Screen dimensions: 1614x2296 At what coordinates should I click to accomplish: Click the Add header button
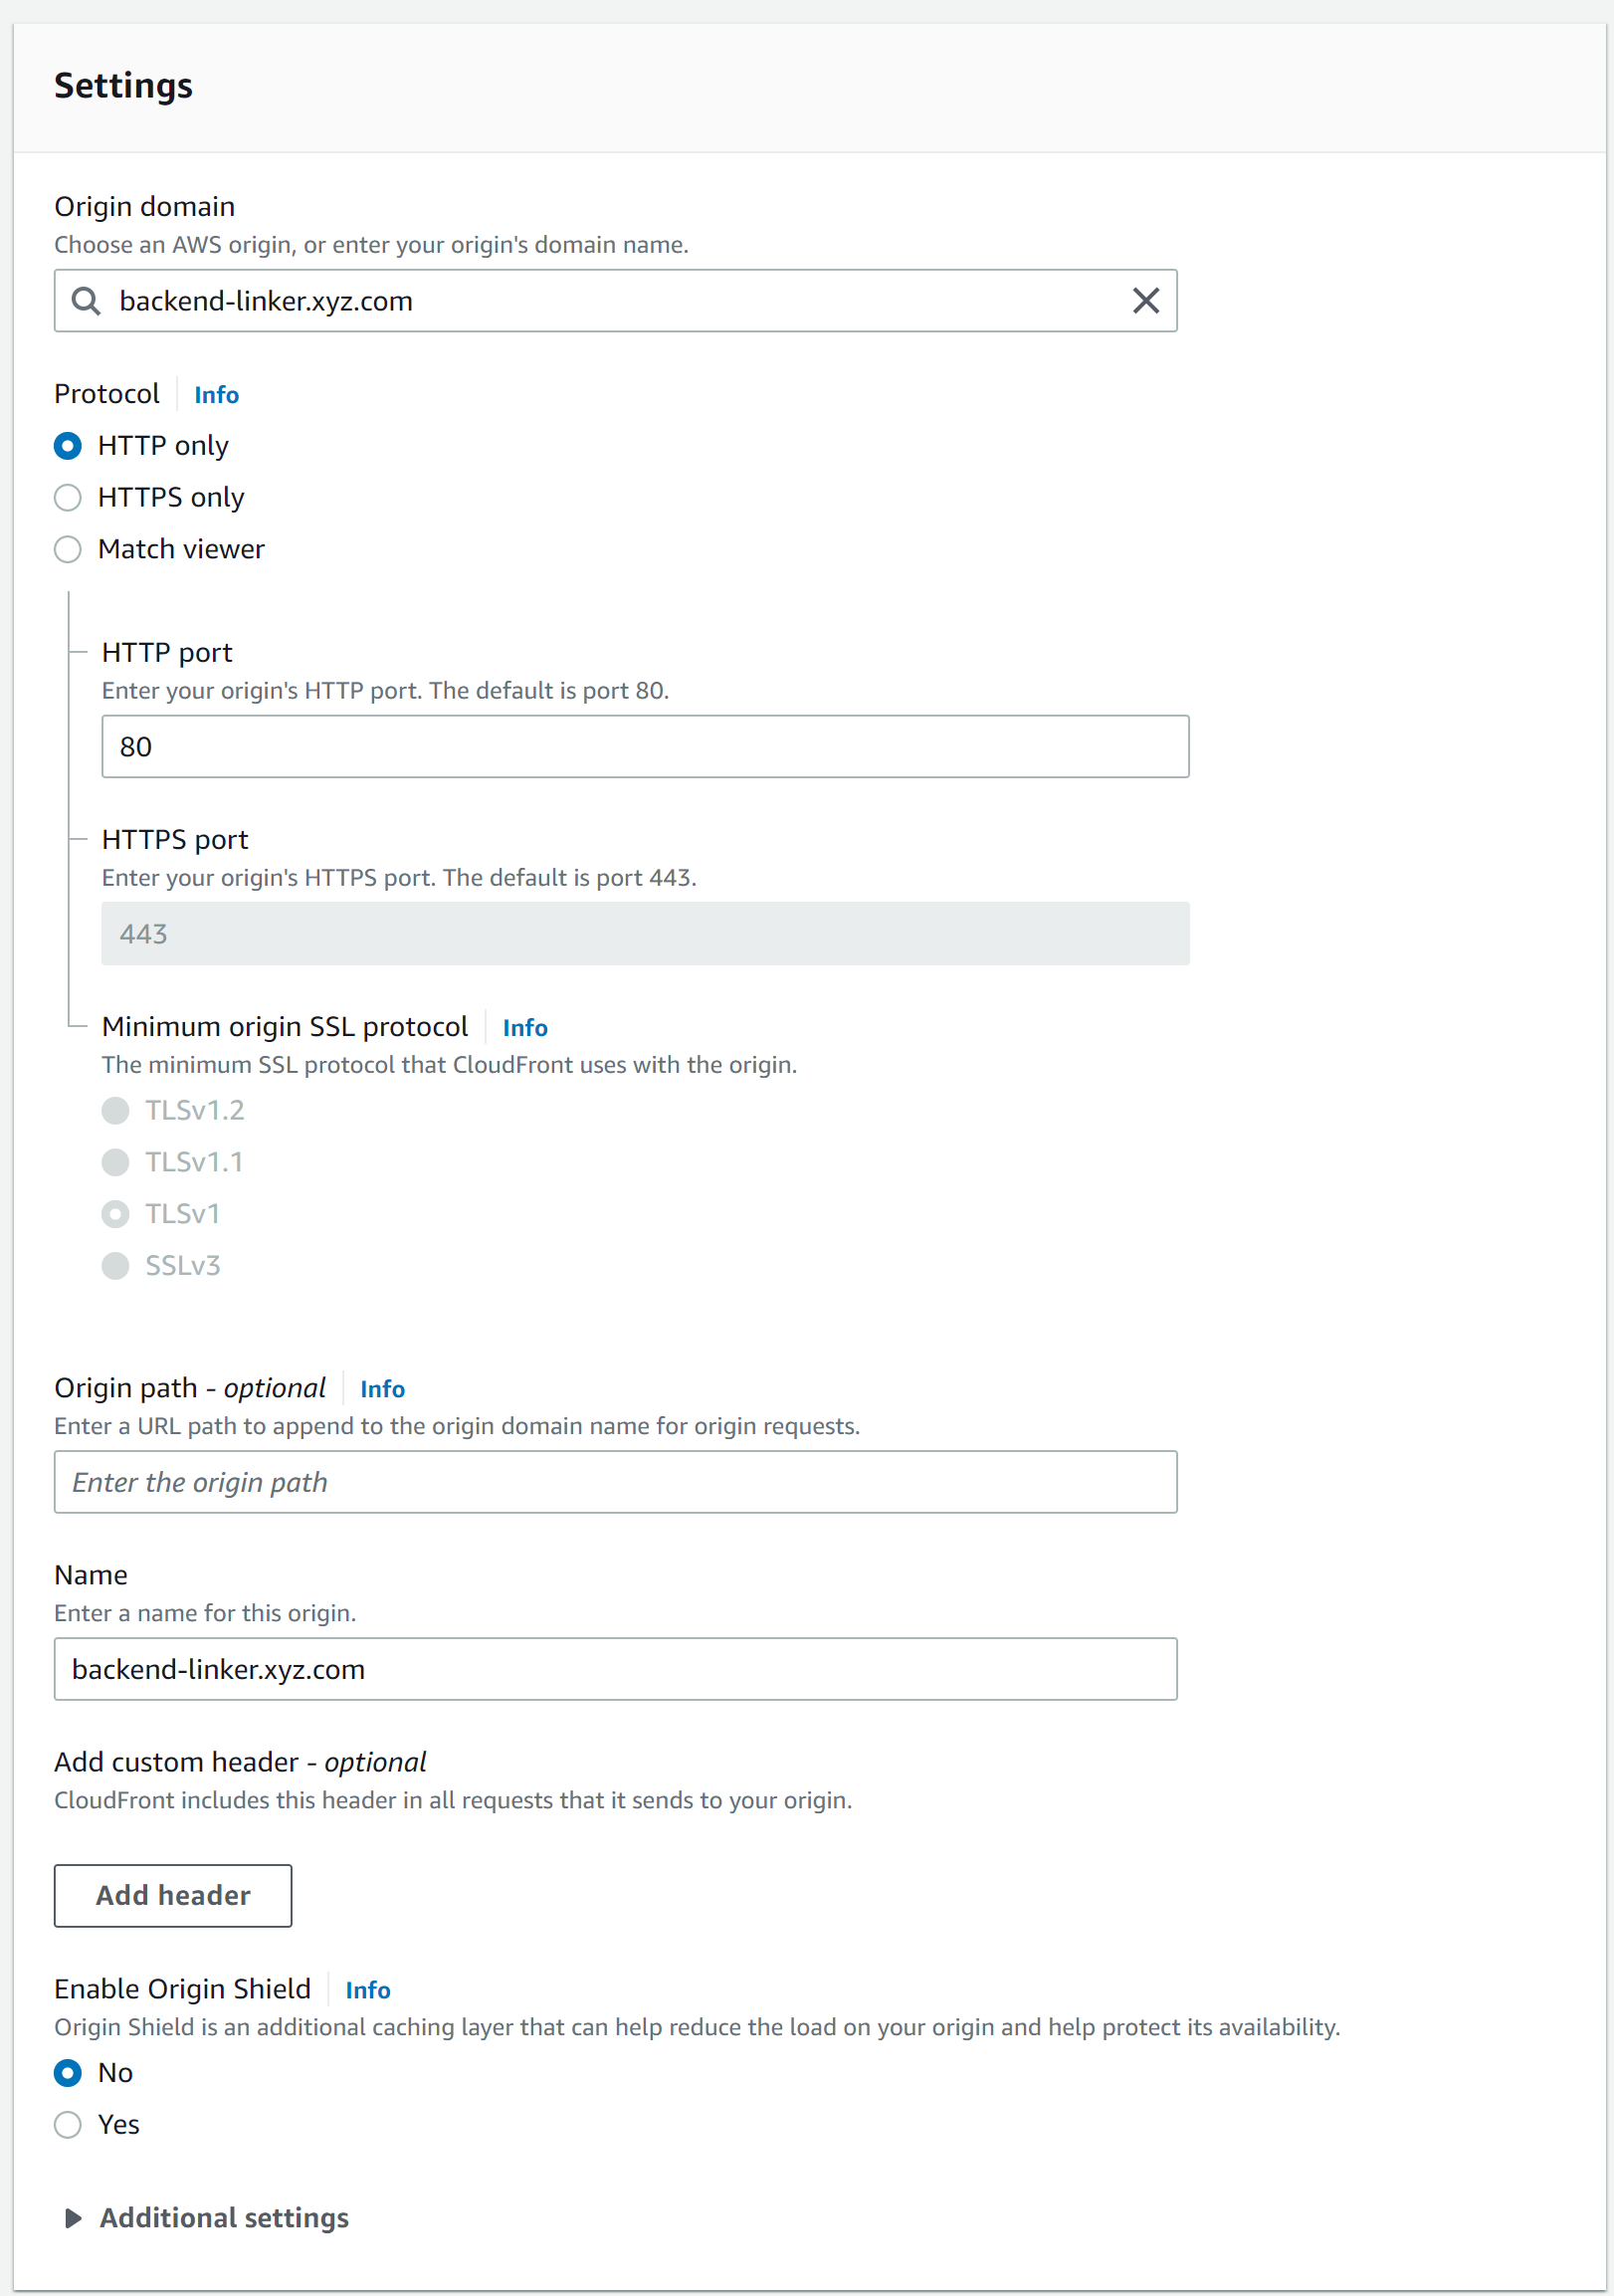[x=173, y=1895]
